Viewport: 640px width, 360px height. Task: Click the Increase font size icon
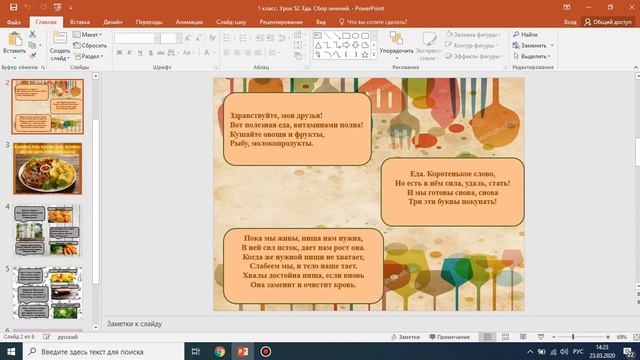click(188, 38)
